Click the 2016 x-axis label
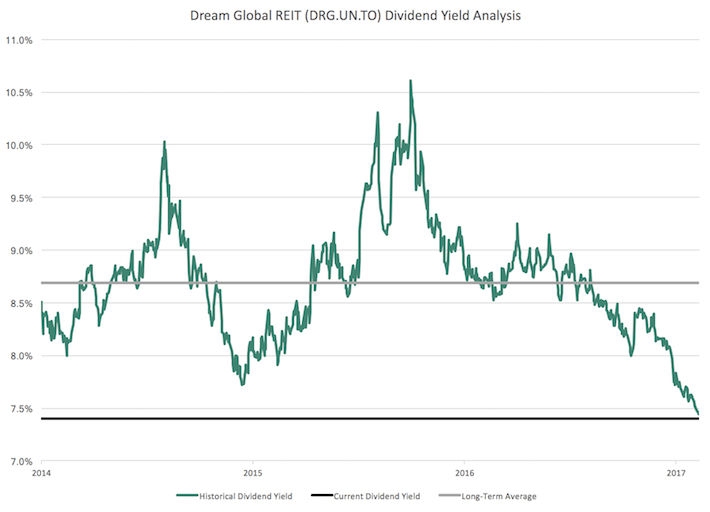 coord(465,473)
